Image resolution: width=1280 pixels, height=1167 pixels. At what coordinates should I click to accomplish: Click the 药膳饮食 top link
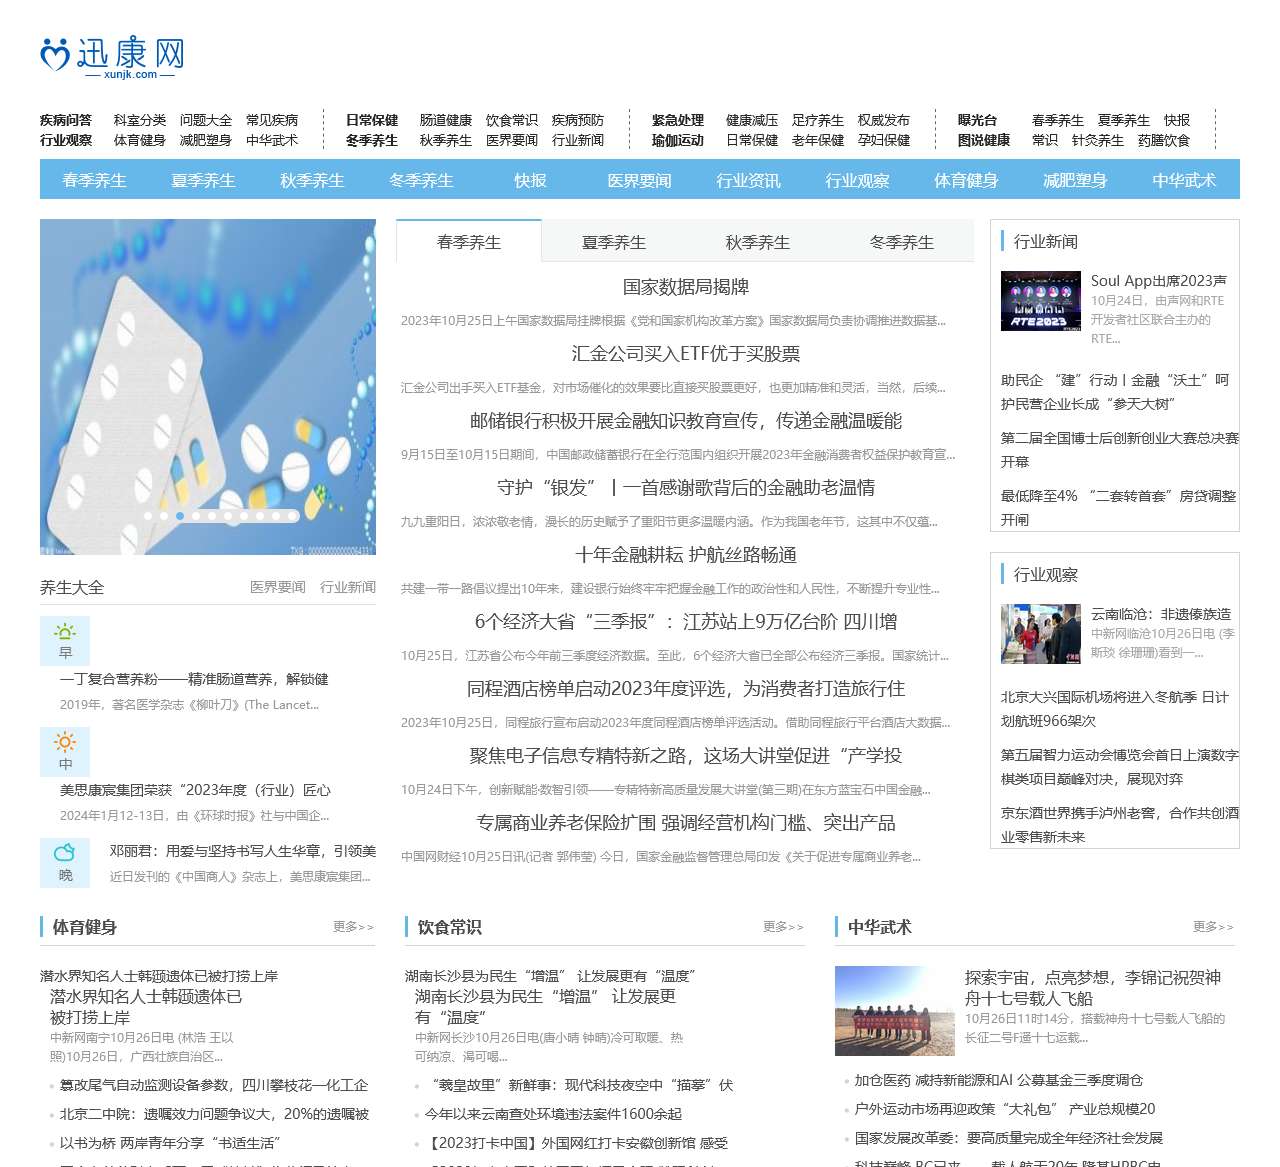pos(1164,140)
